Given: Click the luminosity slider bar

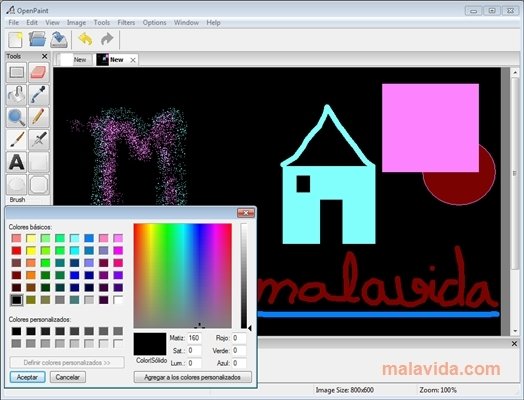Looking at the screenshot, I should tap(244, 276).
